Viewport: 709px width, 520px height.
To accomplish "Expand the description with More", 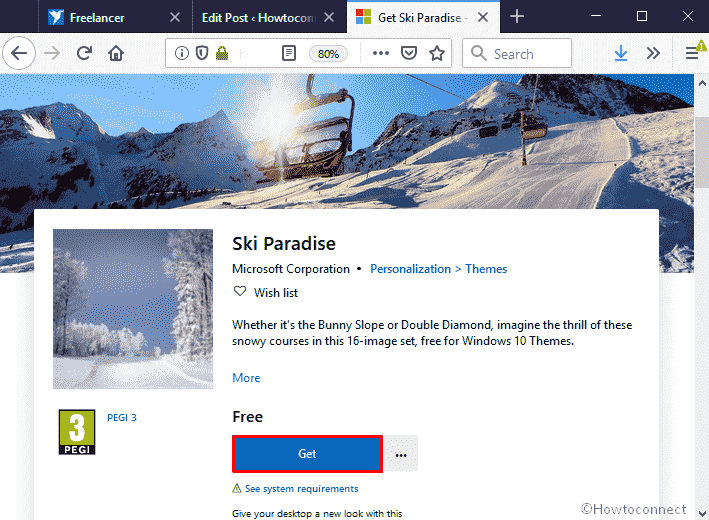I will (x=246, y=378).
